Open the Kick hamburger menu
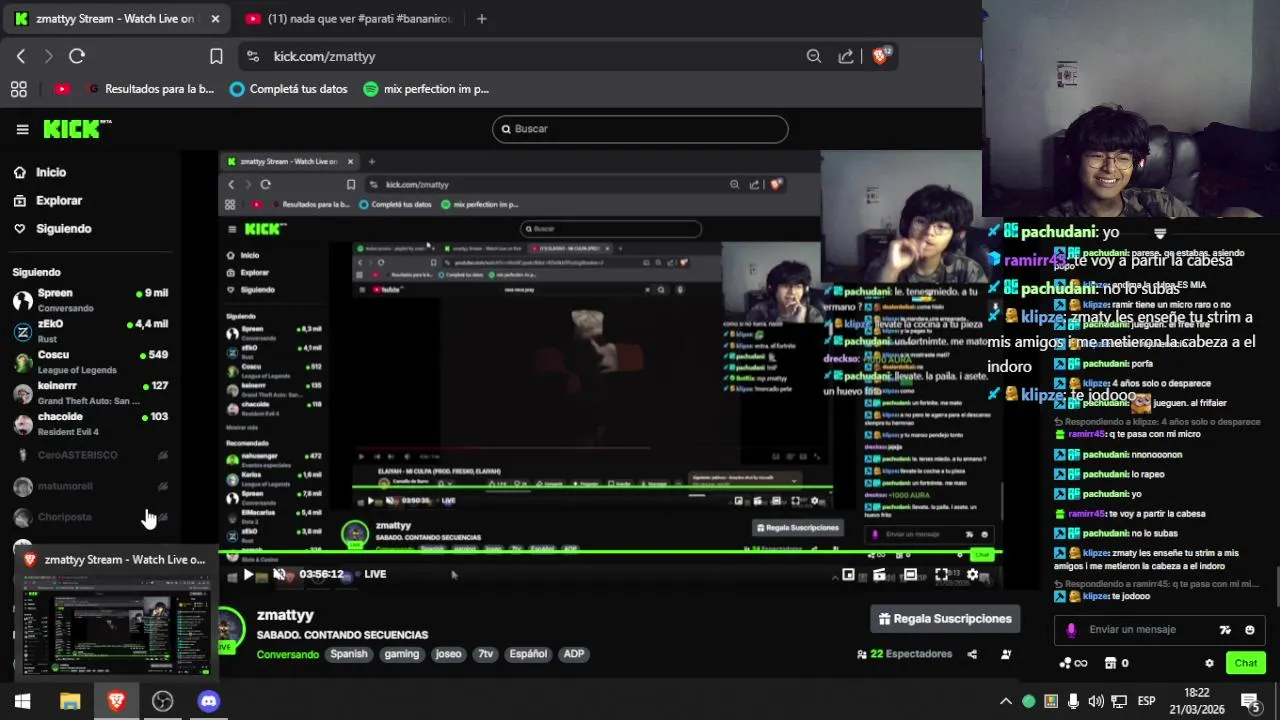The width and height of the screenshot is (1280, 720). point(22,129)
